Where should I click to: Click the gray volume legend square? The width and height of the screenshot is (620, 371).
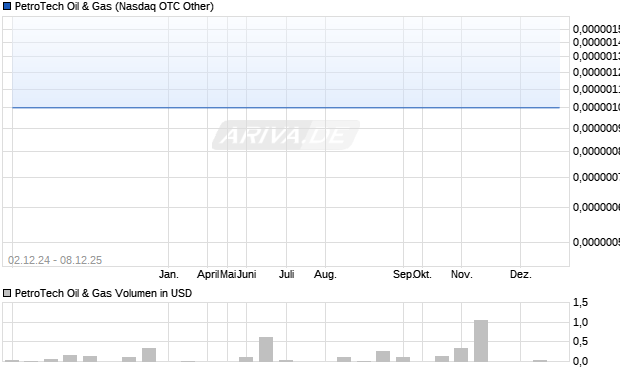7,293
